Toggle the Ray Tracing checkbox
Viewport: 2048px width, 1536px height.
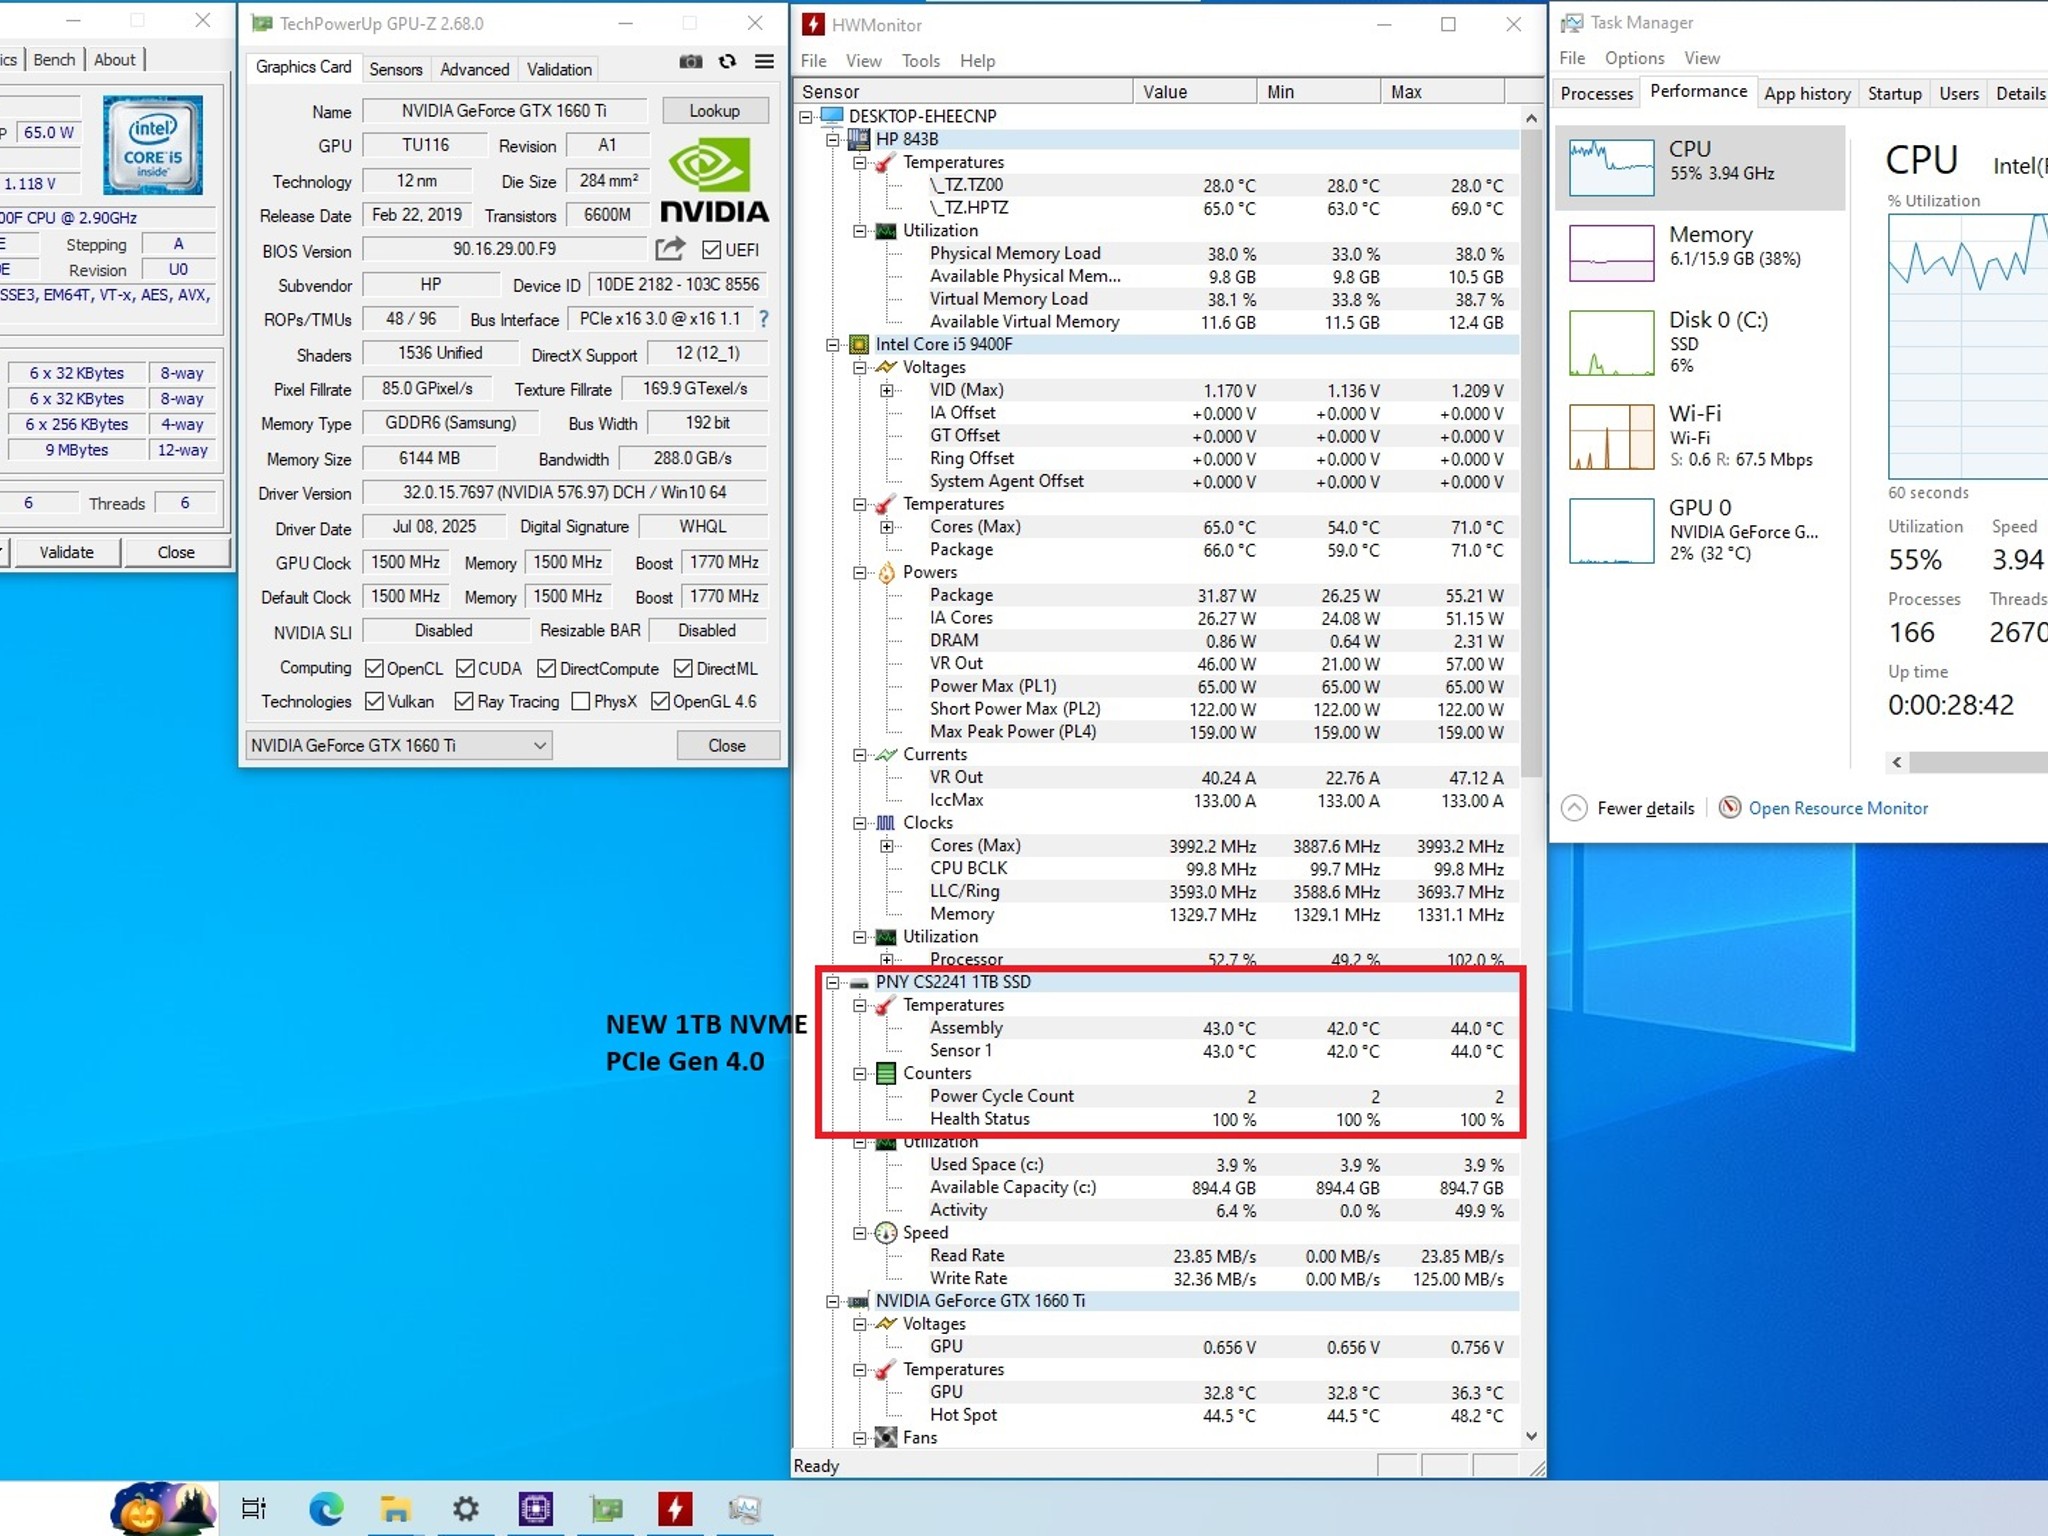(463, 702)
